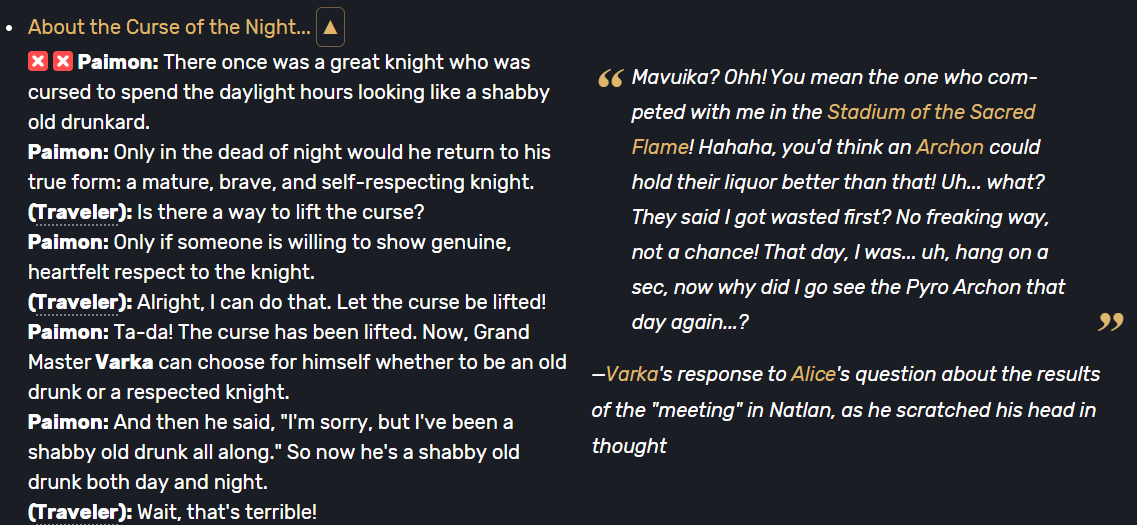Open Stadium of the Sacred Flame link
This screenshot has width=1137, height=525.
click(x=930, y=112)
